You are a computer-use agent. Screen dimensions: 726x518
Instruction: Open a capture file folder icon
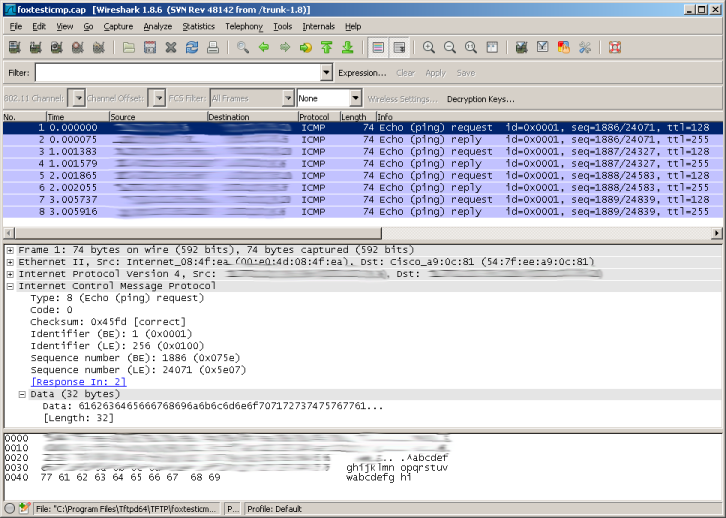pos(129,47)
